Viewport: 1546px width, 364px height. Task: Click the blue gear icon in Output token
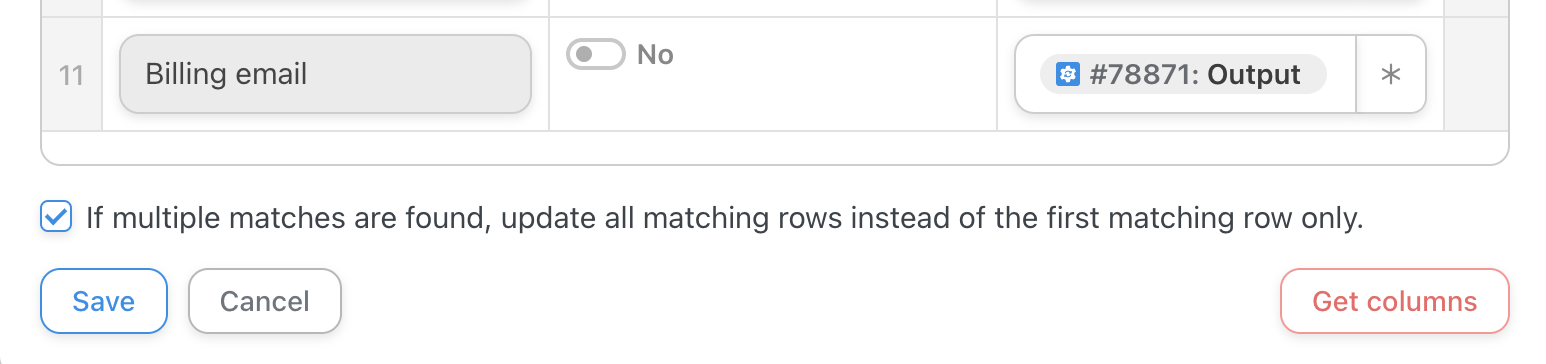coord(1068,75)
